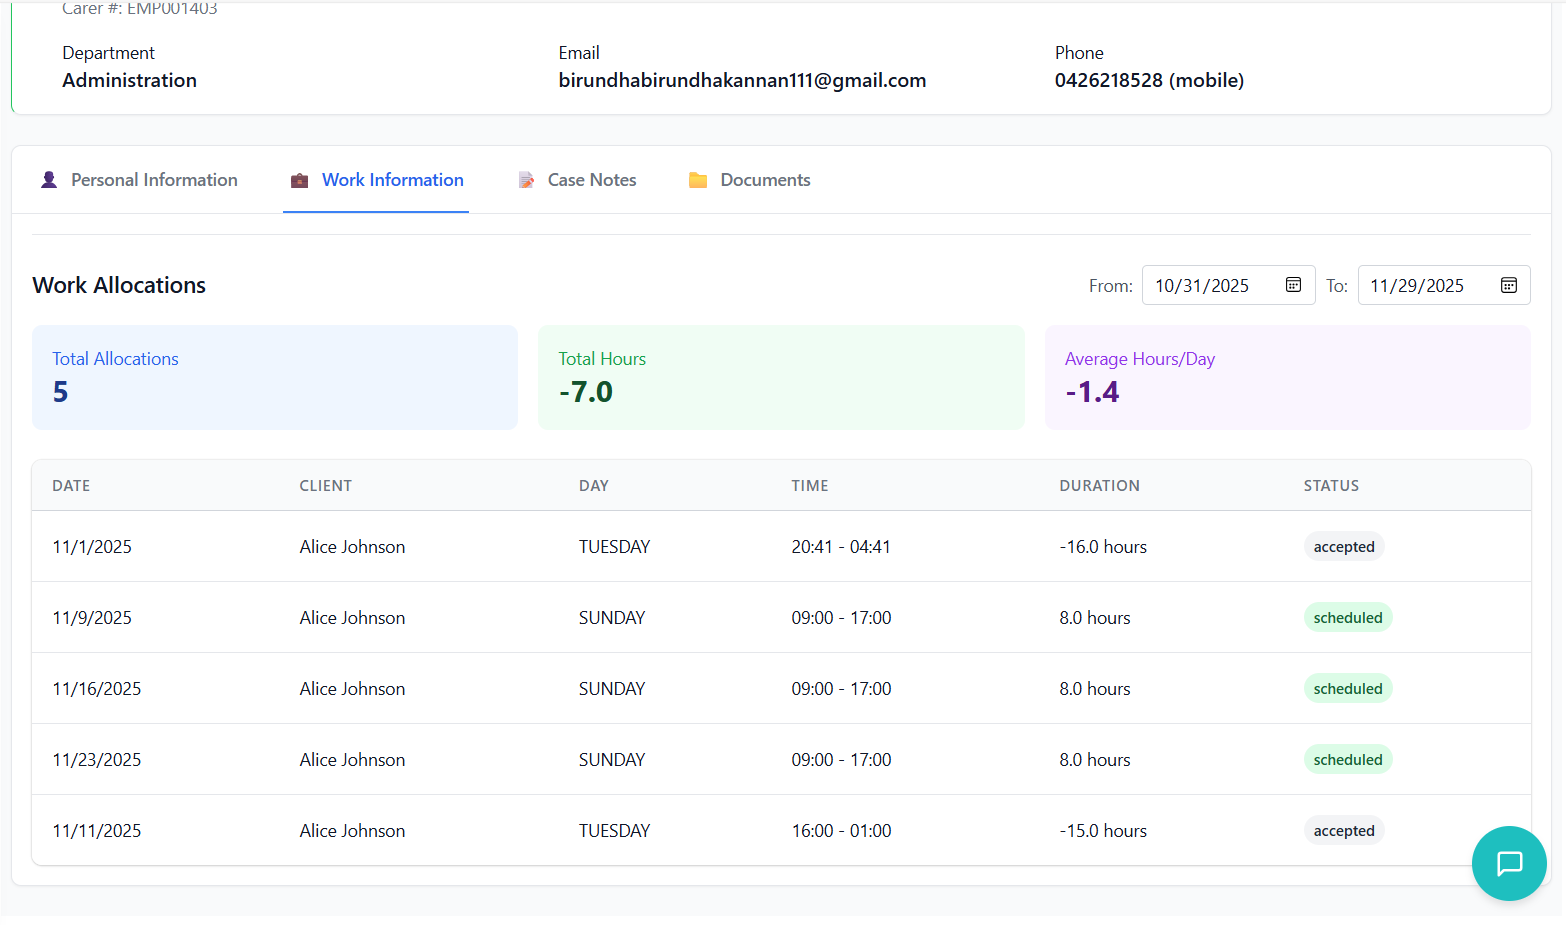Open the To date calendar picker
The image size is (1566, 925).
tap(1508, 285)
